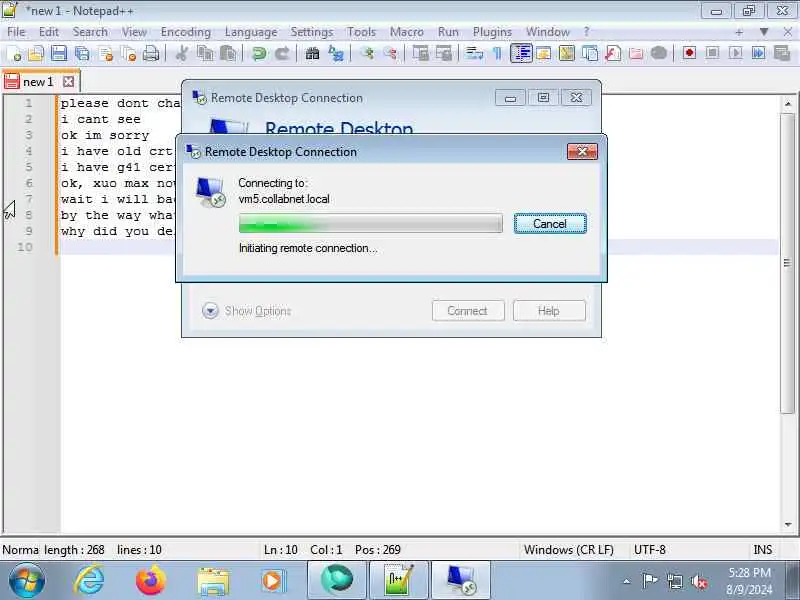Toggle Show All Characters pilcrow icon

pyautogui.click(x=497, y=53)
